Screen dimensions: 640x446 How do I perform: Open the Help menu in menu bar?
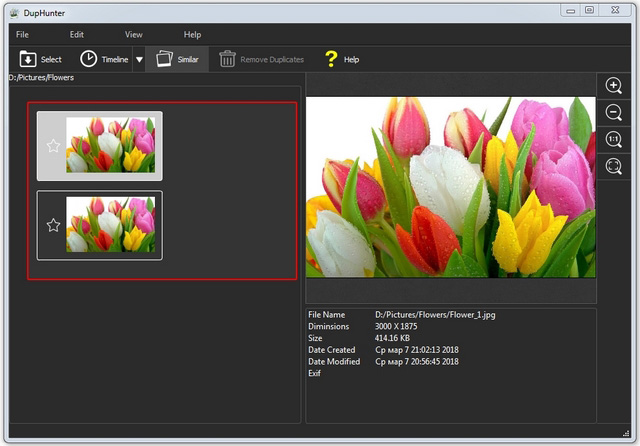(192, 35)
